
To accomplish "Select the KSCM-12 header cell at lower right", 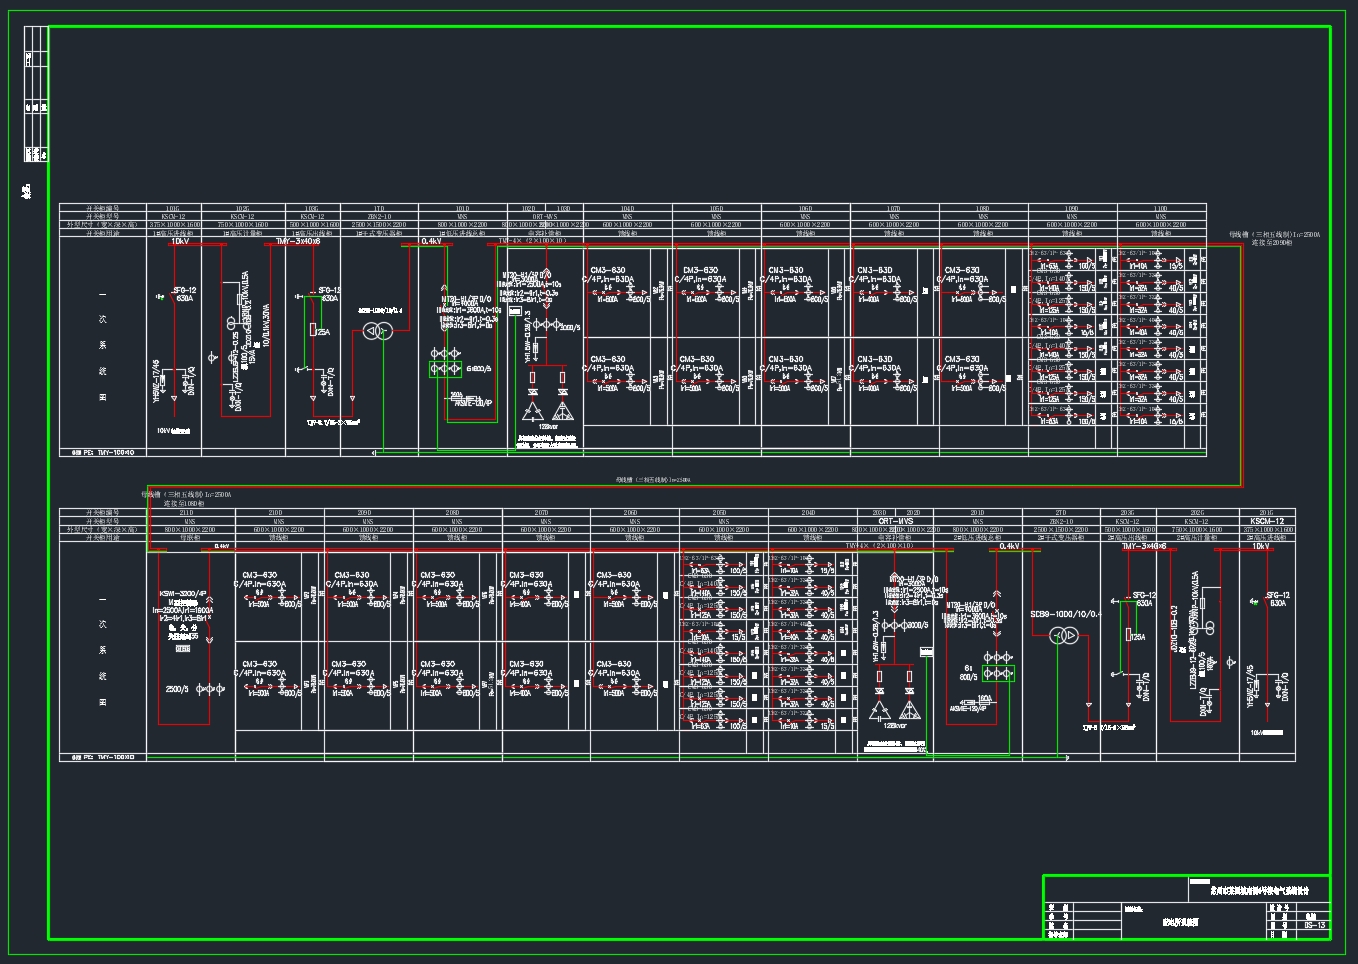I will pyautogui.click(x=1267, y=521).
